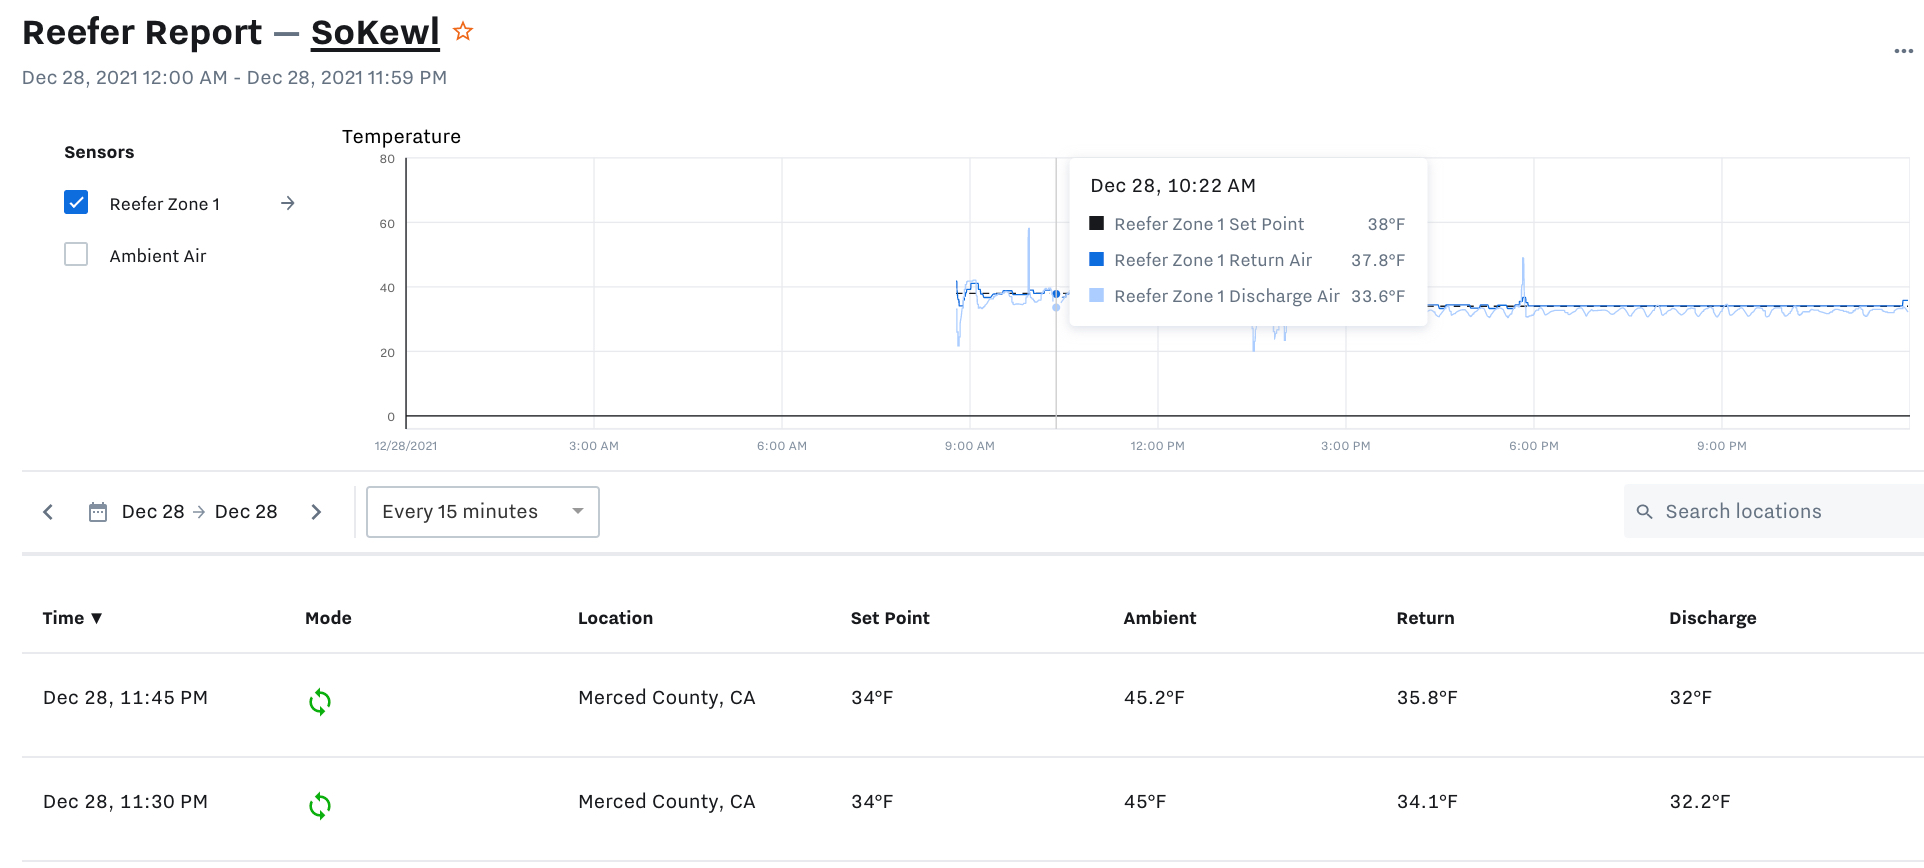This screenshot has width=1924, height=868.
Task: Click the 12:00 PM axis label
Action: [1157, 446]
